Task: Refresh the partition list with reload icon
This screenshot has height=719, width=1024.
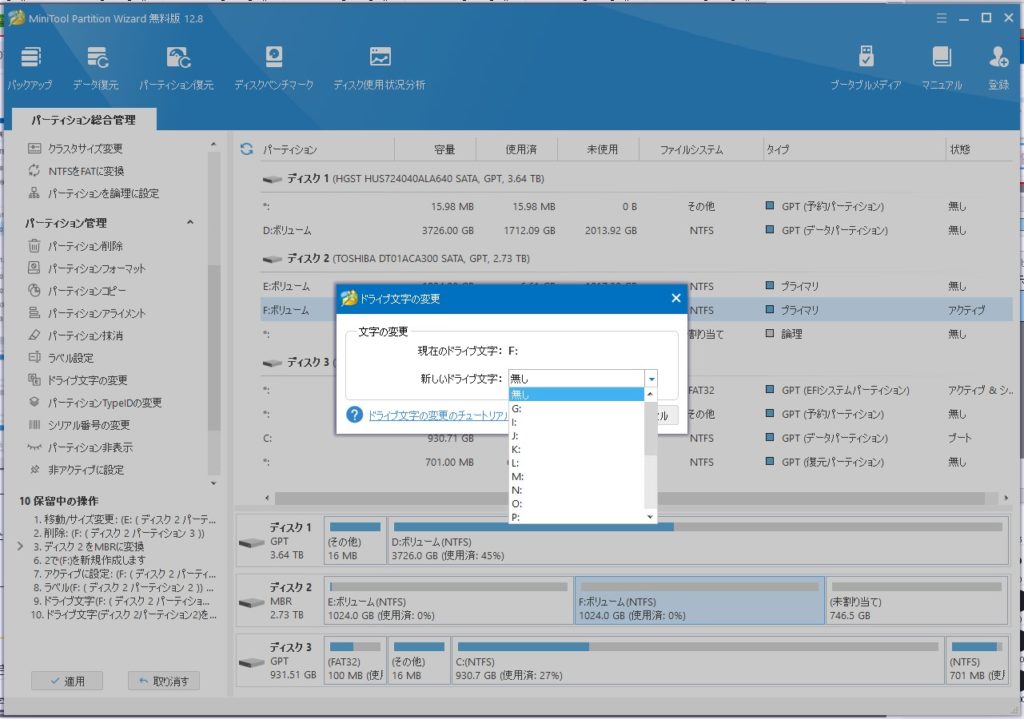Action: point(246,150)
